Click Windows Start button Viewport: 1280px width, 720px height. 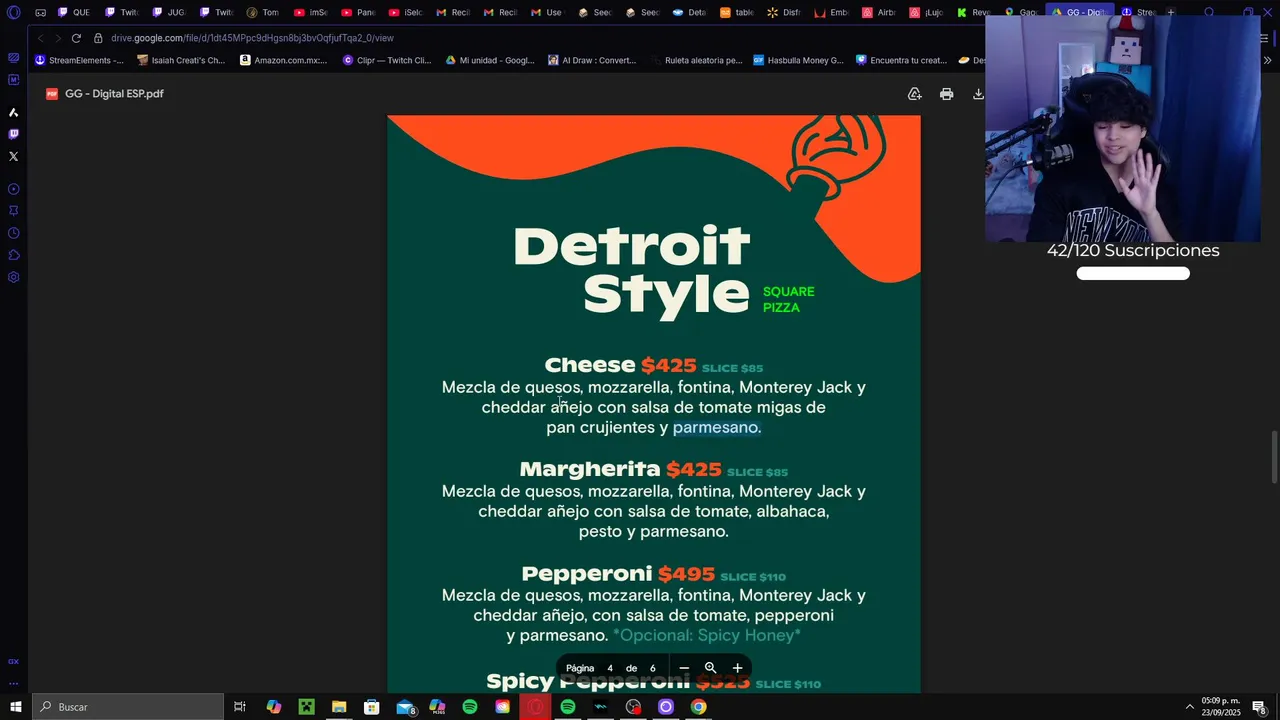click(x=15, y=707)
